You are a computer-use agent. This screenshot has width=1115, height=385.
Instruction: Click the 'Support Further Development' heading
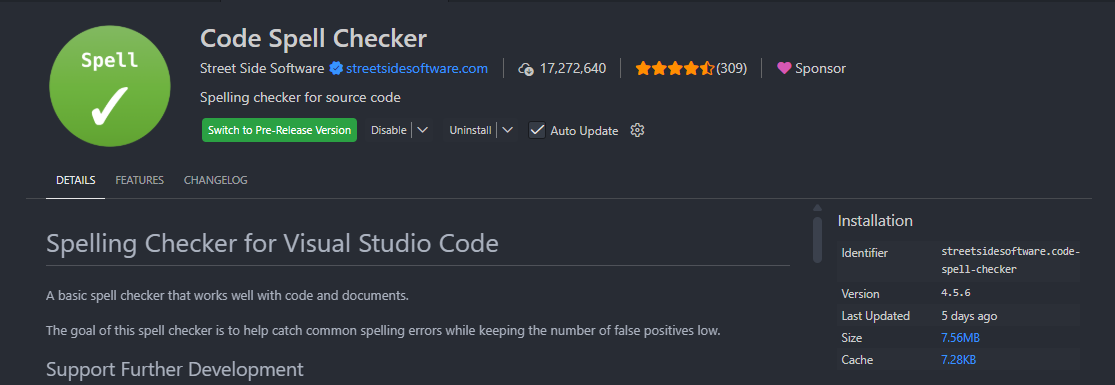[x=175, y=369]
